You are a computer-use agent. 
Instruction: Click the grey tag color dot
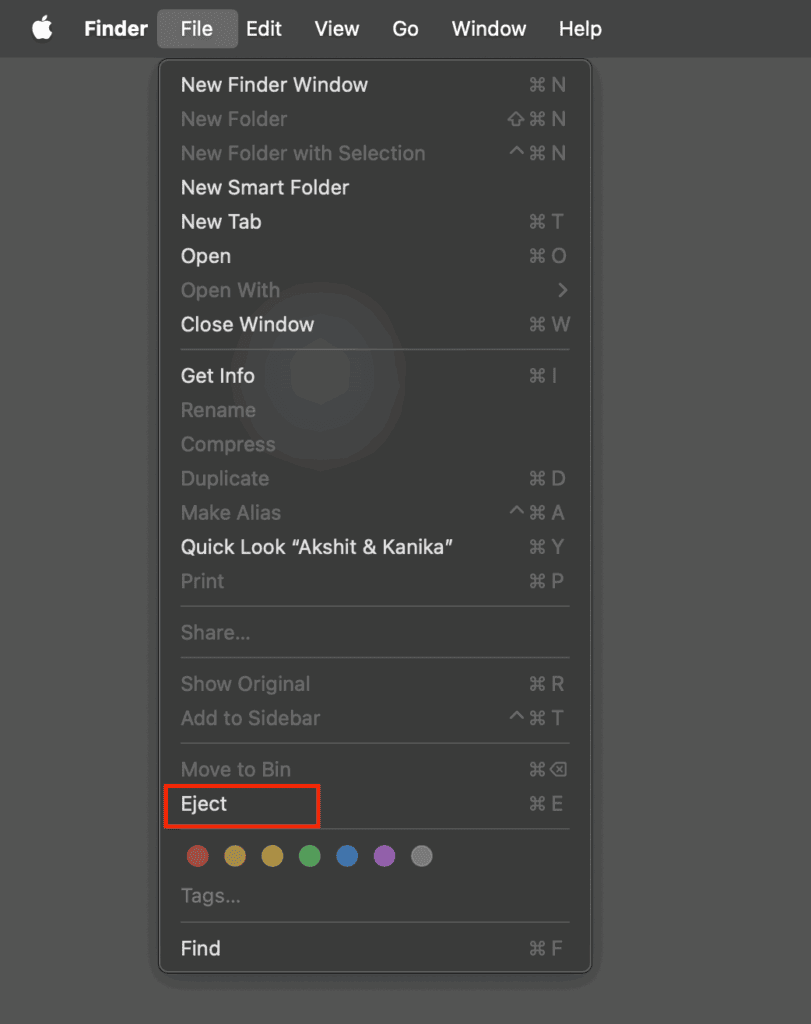click(x=421, y=856)
